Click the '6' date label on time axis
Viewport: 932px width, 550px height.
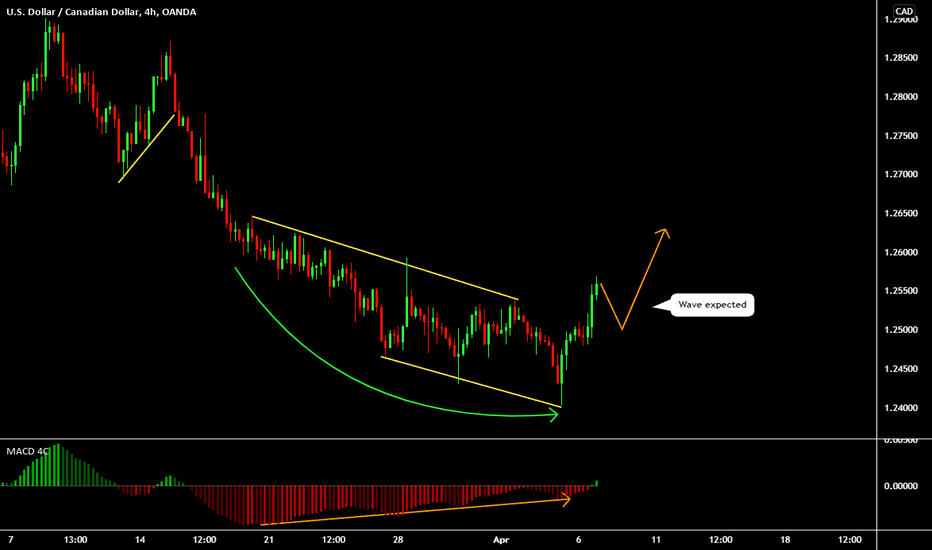(578, 540)
